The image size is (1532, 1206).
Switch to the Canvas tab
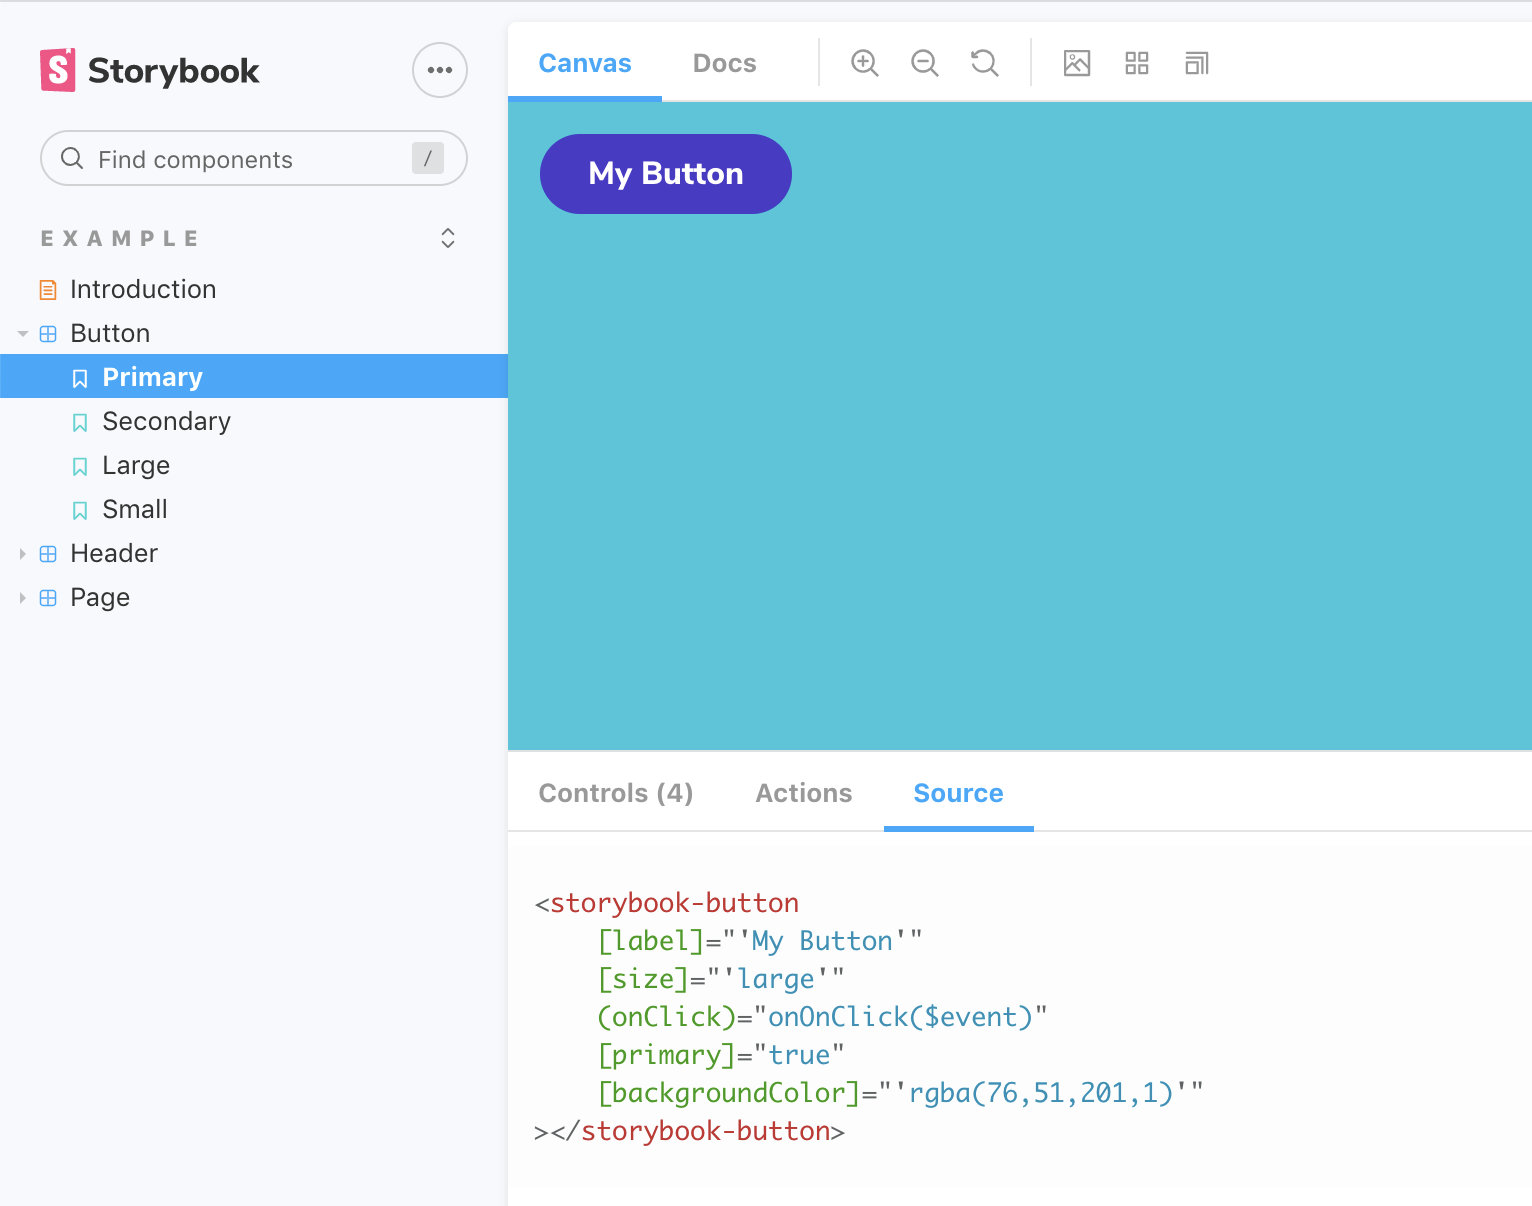pos(585,63)
